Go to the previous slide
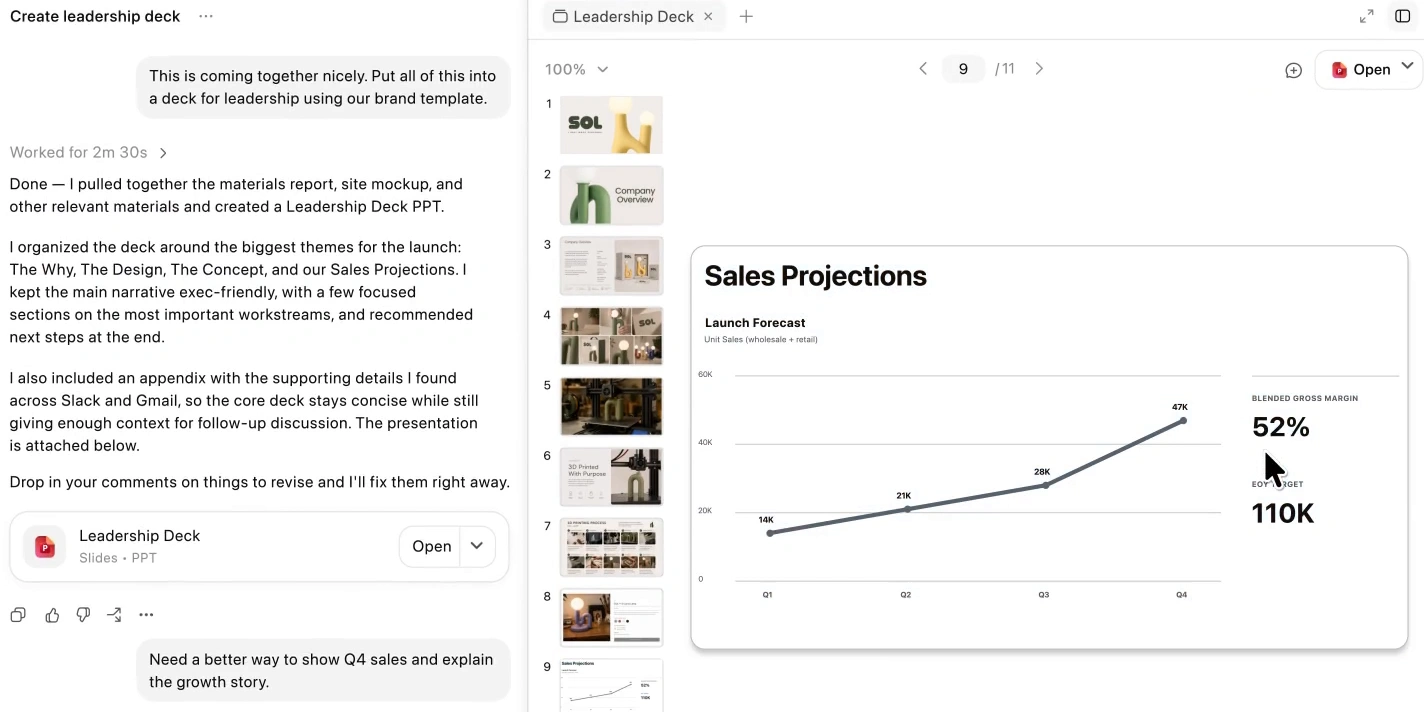The height and width of the screenshot is (712, 1424). (x=923, y=69)
